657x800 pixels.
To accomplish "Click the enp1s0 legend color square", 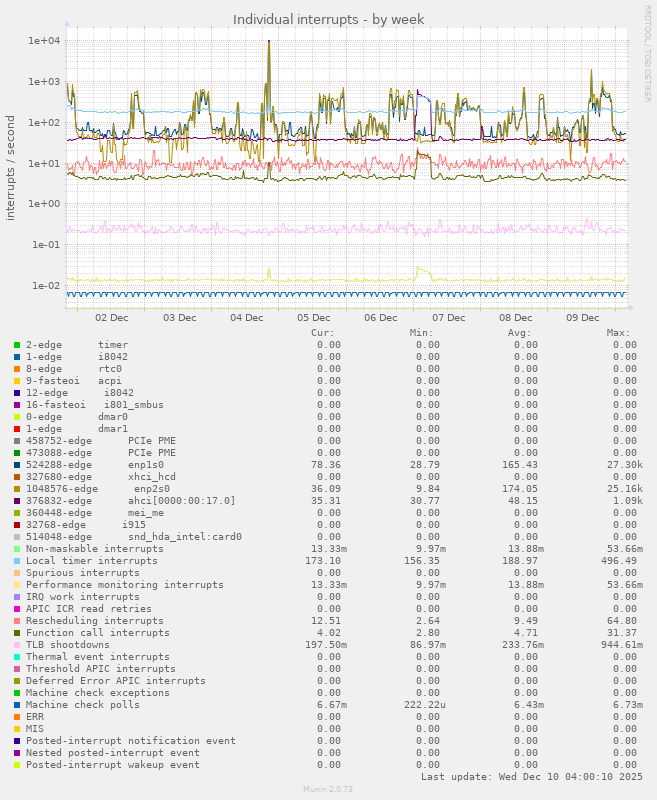I will pyautogui.click(x=17, y=464).
